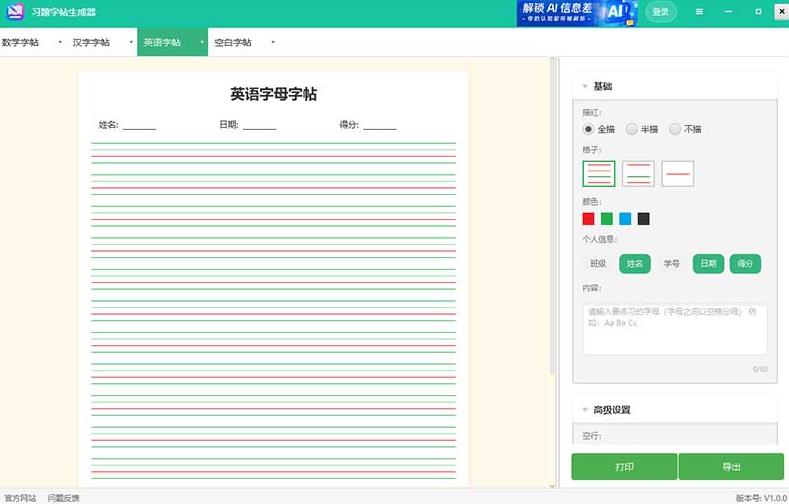The height and width of the screenshot is (504, 789).
Task: Pick the blue color swatch
Action: coord(625,219)
